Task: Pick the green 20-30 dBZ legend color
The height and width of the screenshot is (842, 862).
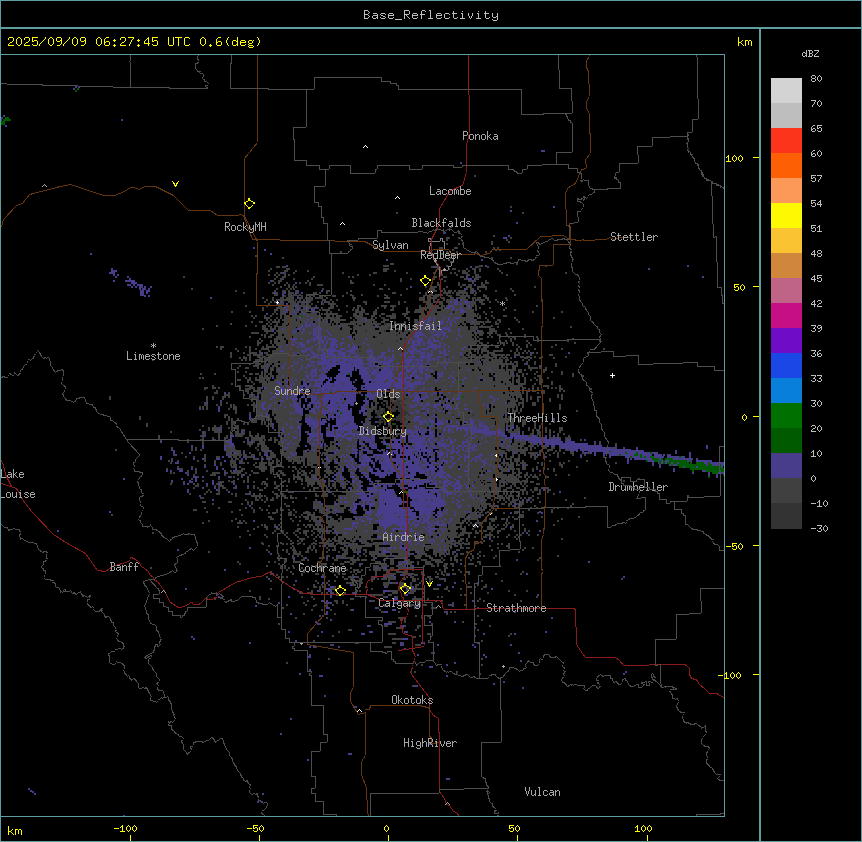Action: tap(786, 416)
